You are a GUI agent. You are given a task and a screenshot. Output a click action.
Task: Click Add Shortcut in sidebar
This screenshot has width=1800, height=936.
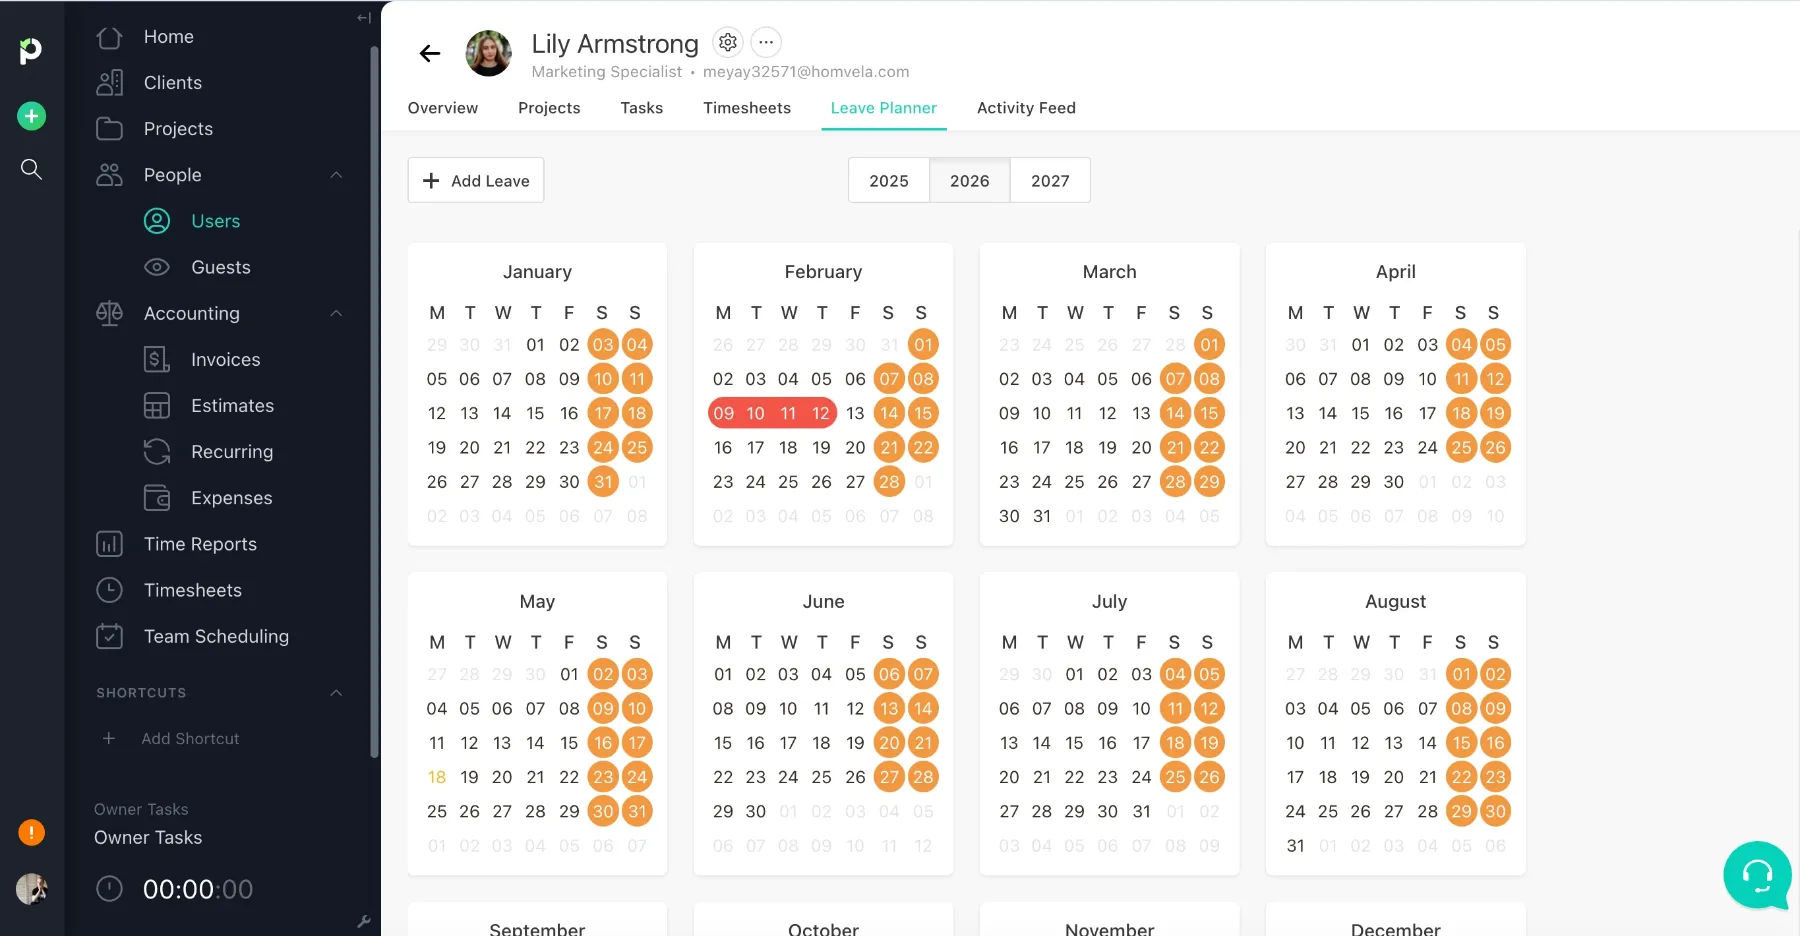coord(190,738)
